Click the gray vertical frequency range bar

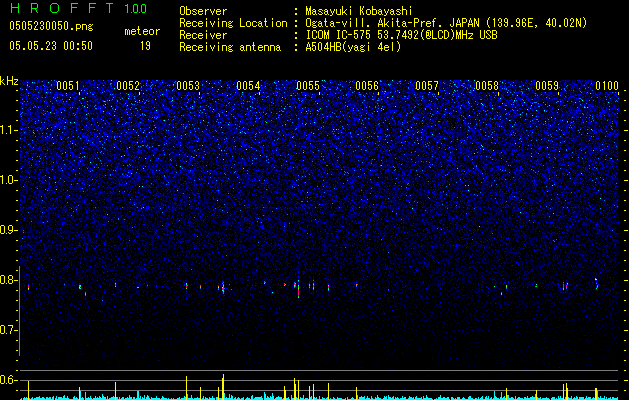20,311
